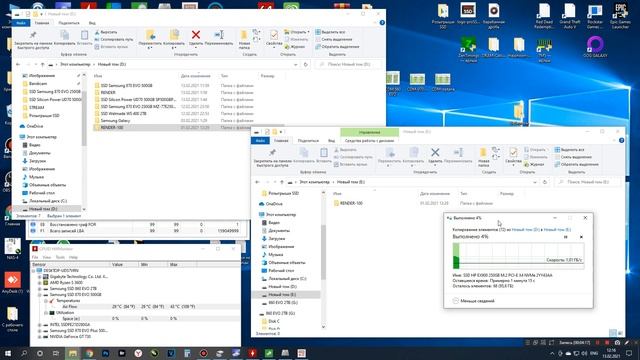This screenshot has width=640, height=360.
Task: Click the search field of the E: window
Action: [588, 182]
